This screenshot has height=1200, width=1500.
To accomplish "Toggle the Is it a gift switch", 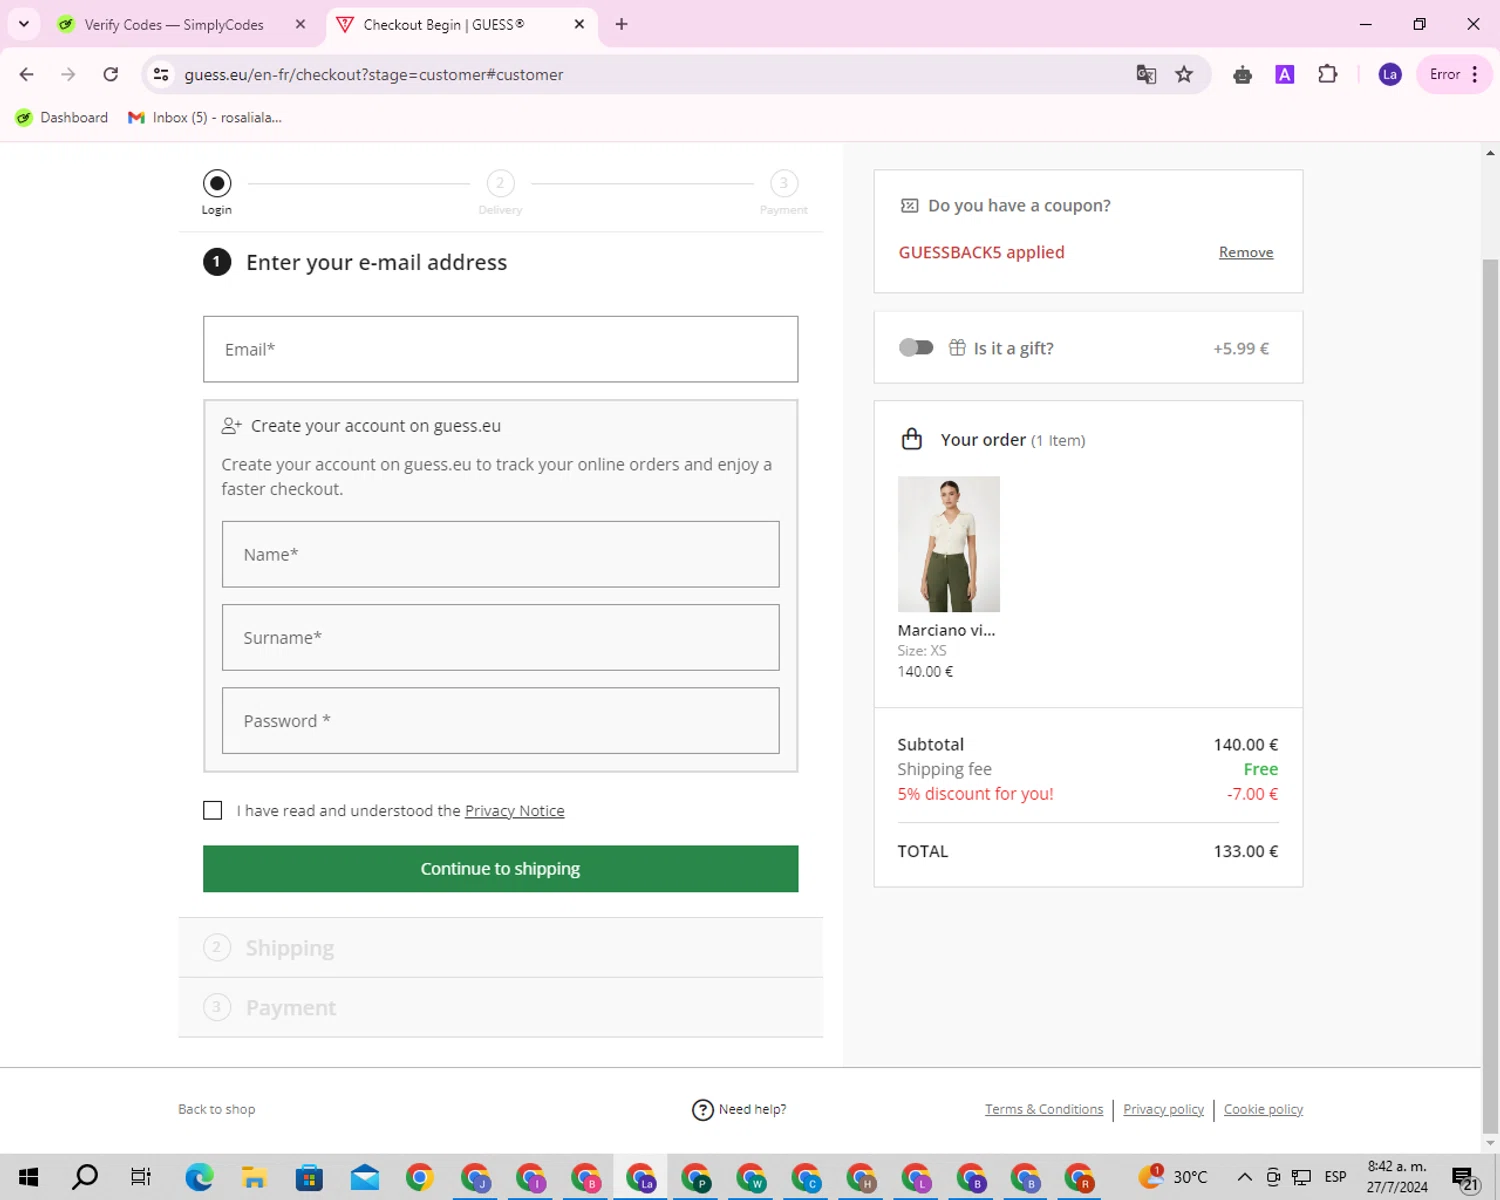I will pos(916,347).
